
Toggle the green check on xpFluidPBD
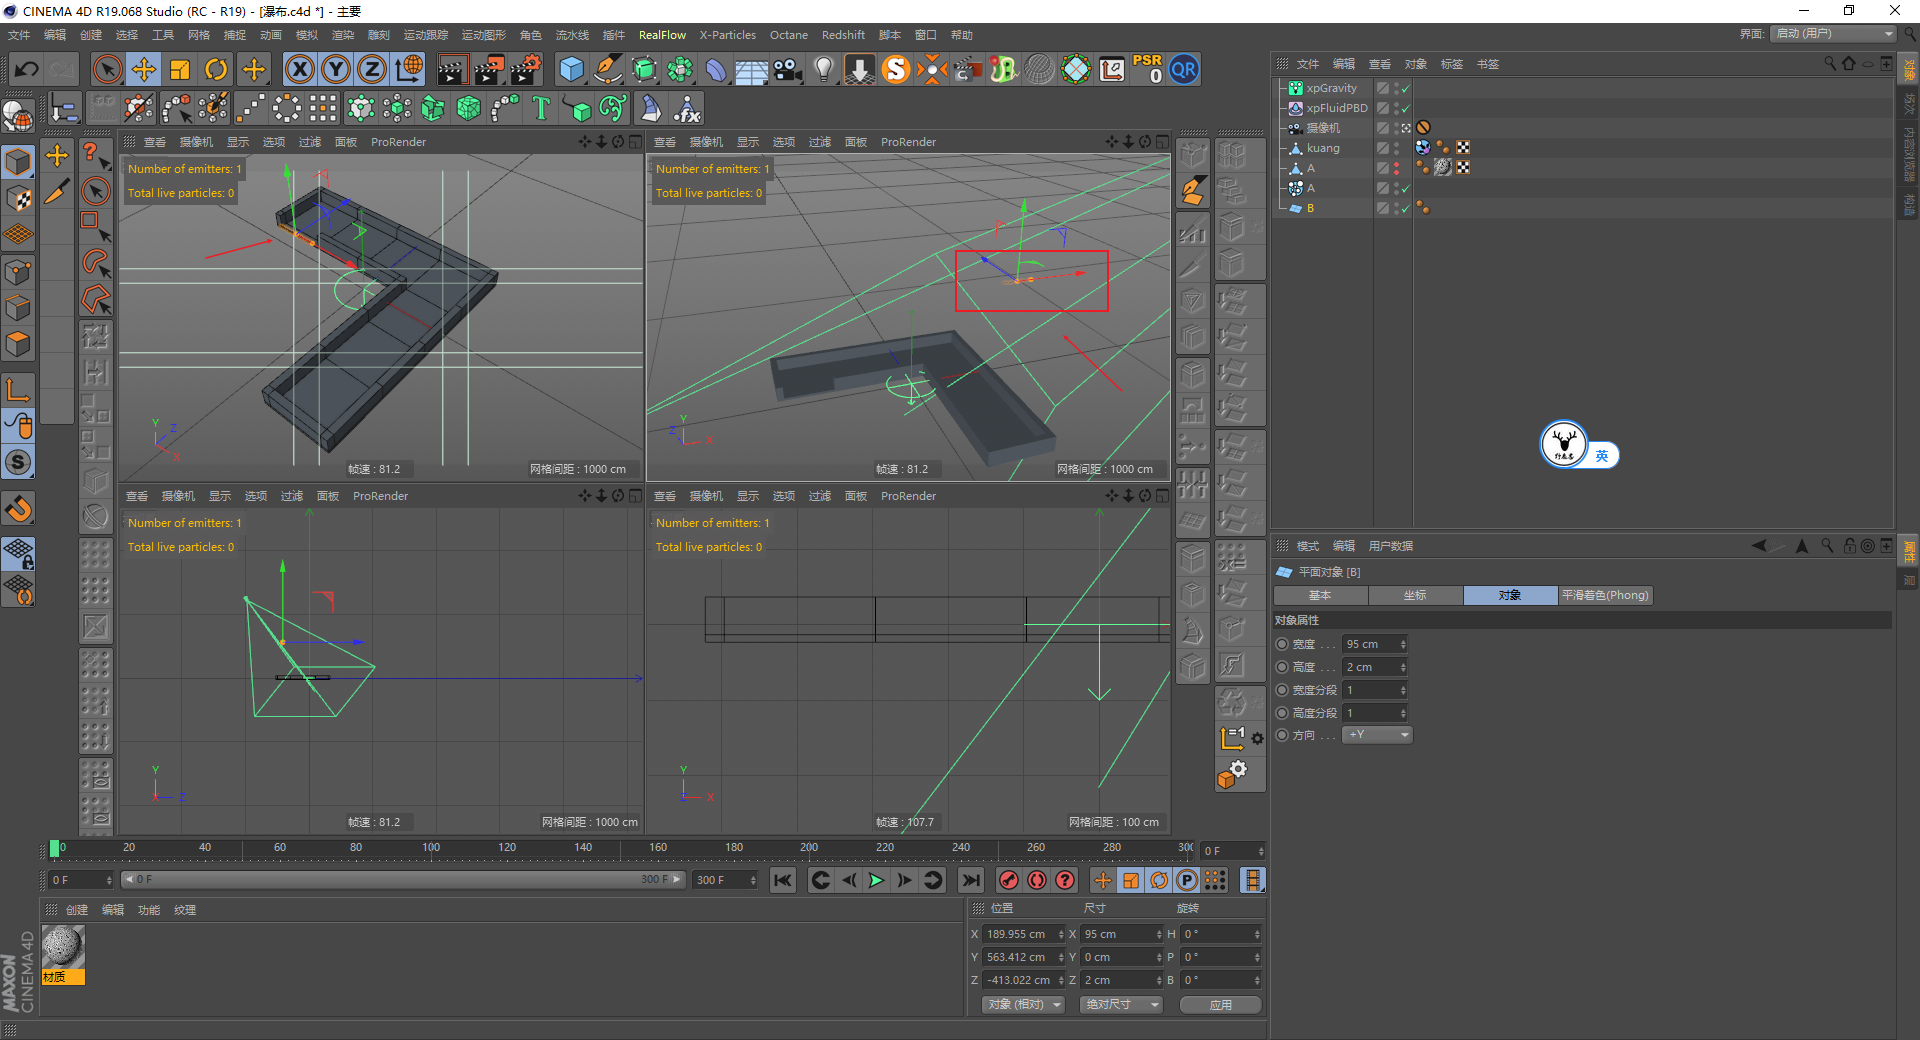1405,109
